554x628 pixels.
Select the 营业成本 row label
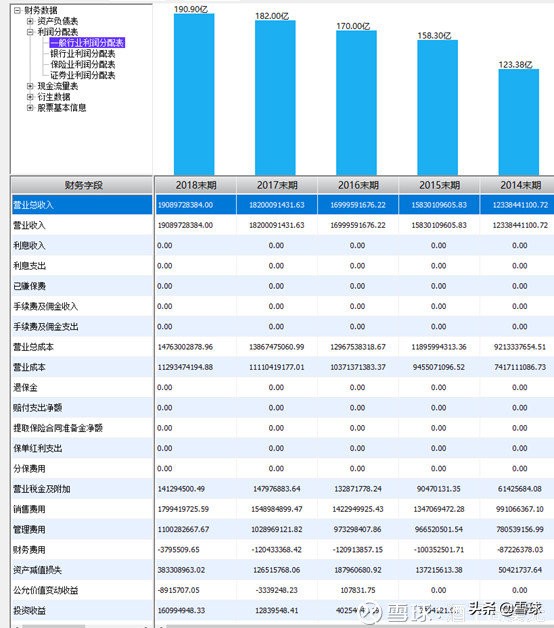[29, 367]
